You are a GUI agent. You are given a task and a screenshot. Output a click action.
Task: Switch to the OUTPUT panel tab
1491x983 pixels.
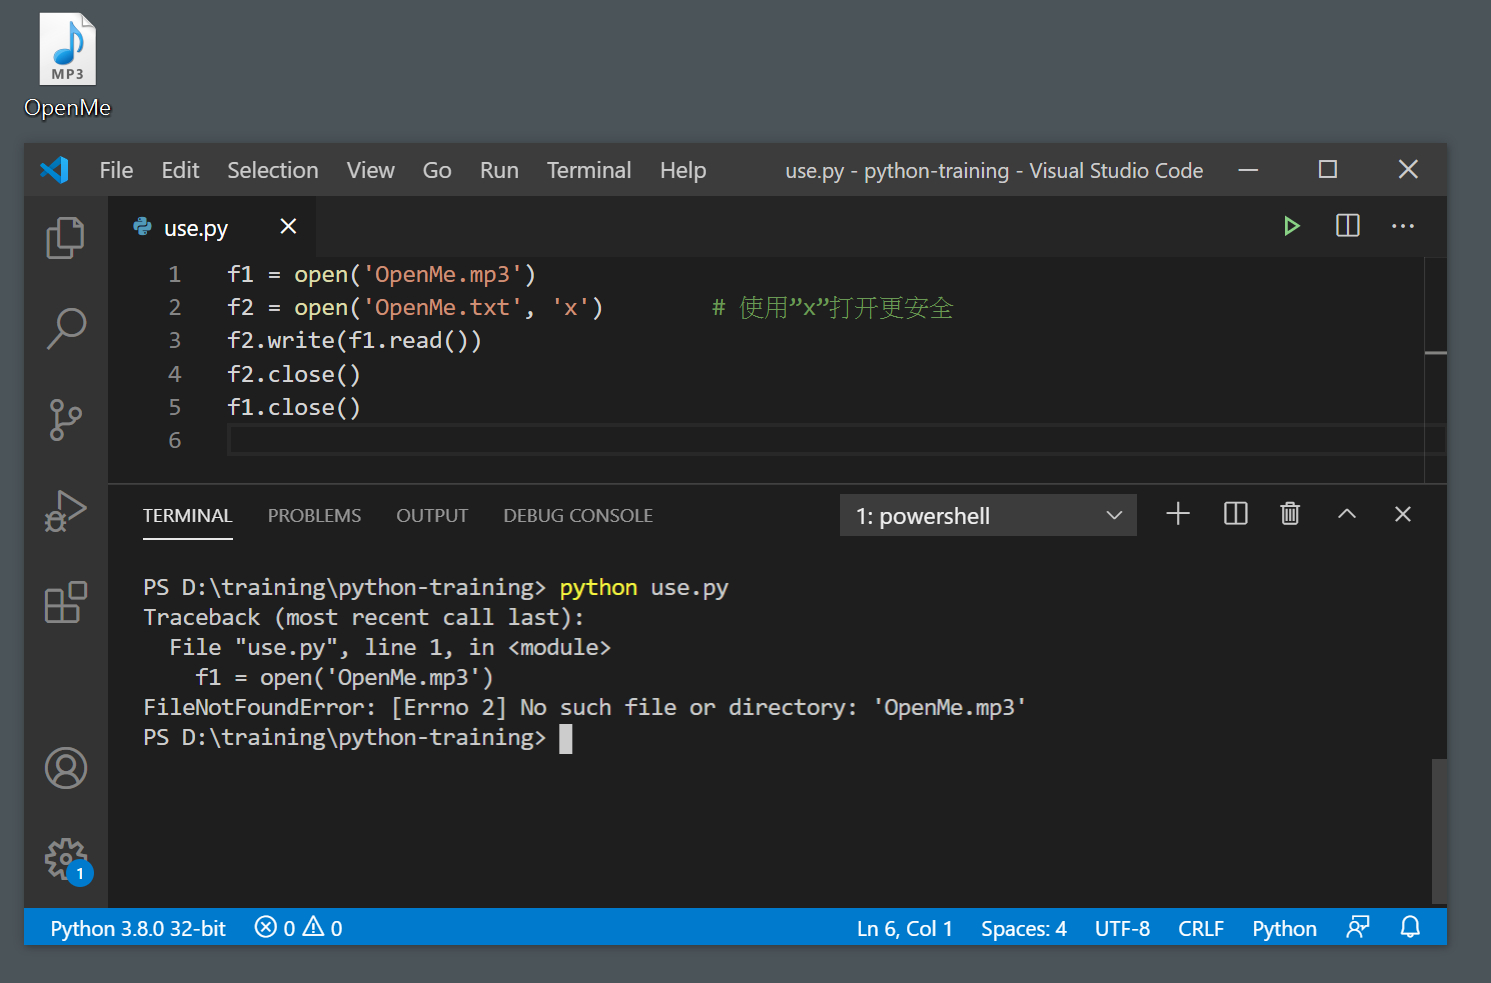tap(432, 516)
